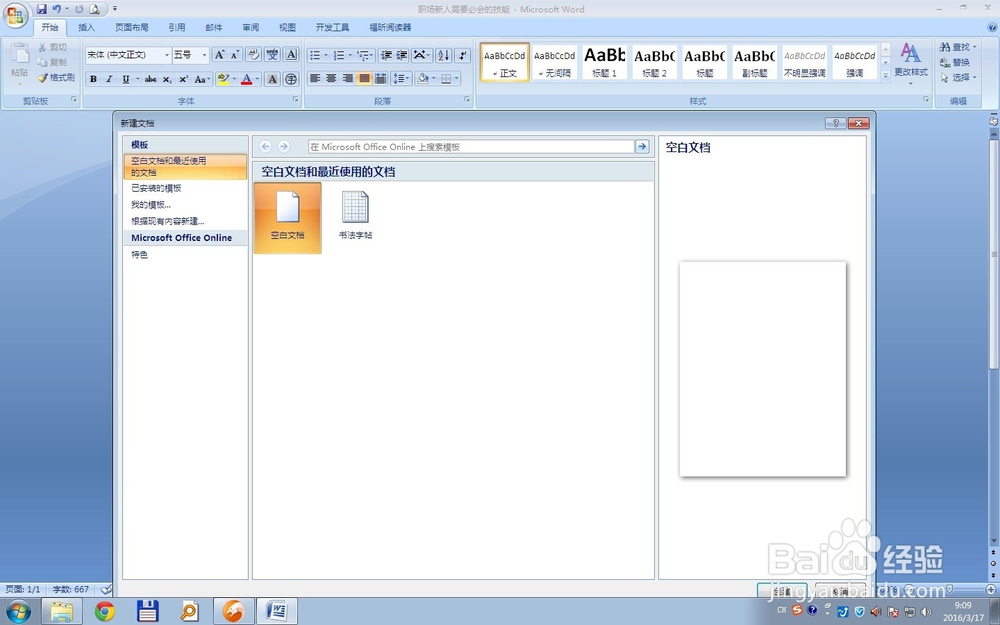Click the Grow Font icon
Image resolution: width=1000 pixels, height=625 pixels.
coord(219,55)
